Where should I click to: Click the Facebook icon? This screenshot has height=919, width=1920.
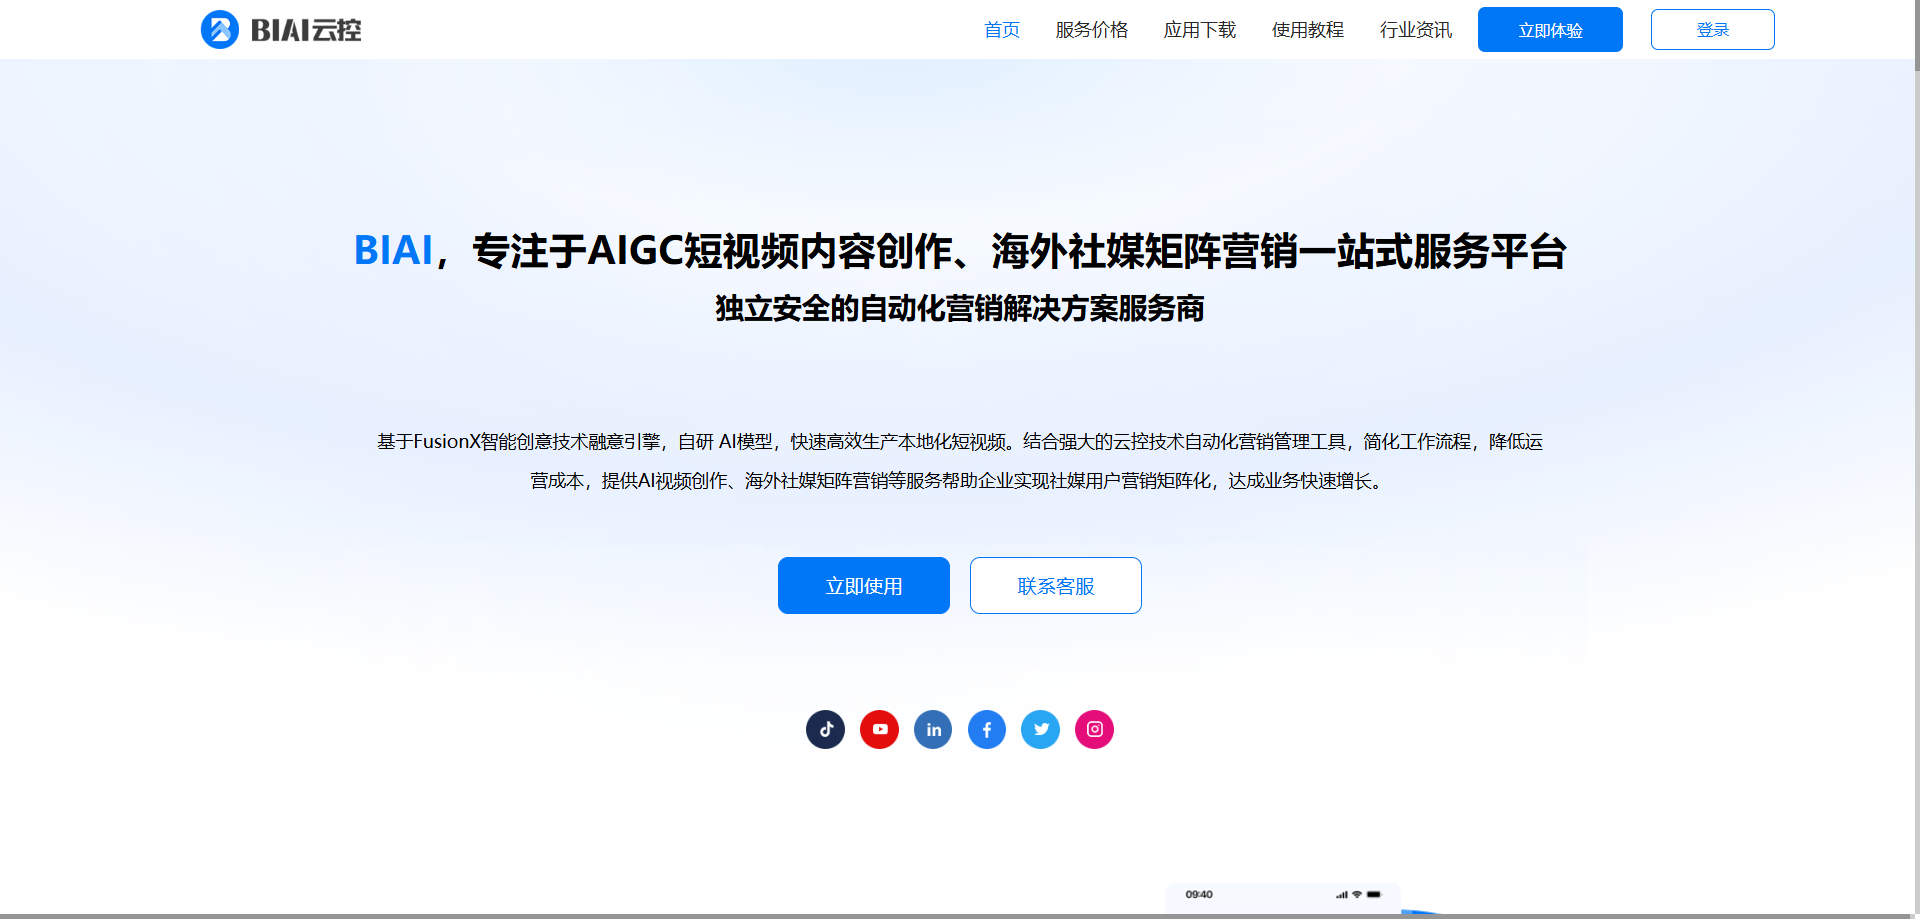click(987, 729)
